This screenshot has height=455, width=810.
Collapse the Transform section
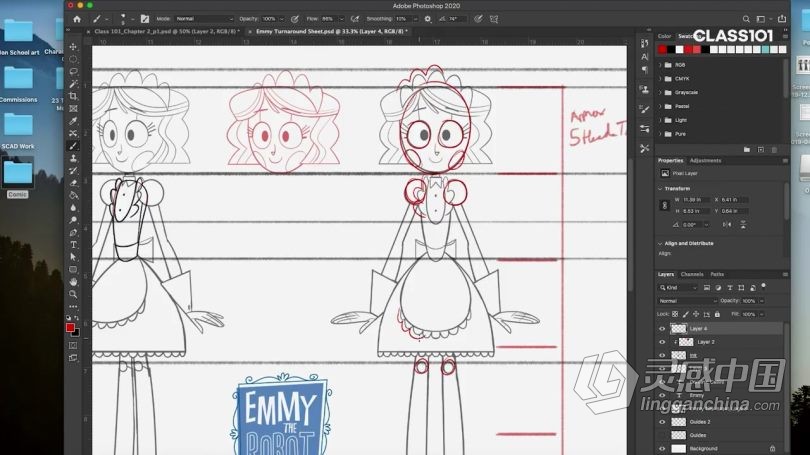click(660, 189)
